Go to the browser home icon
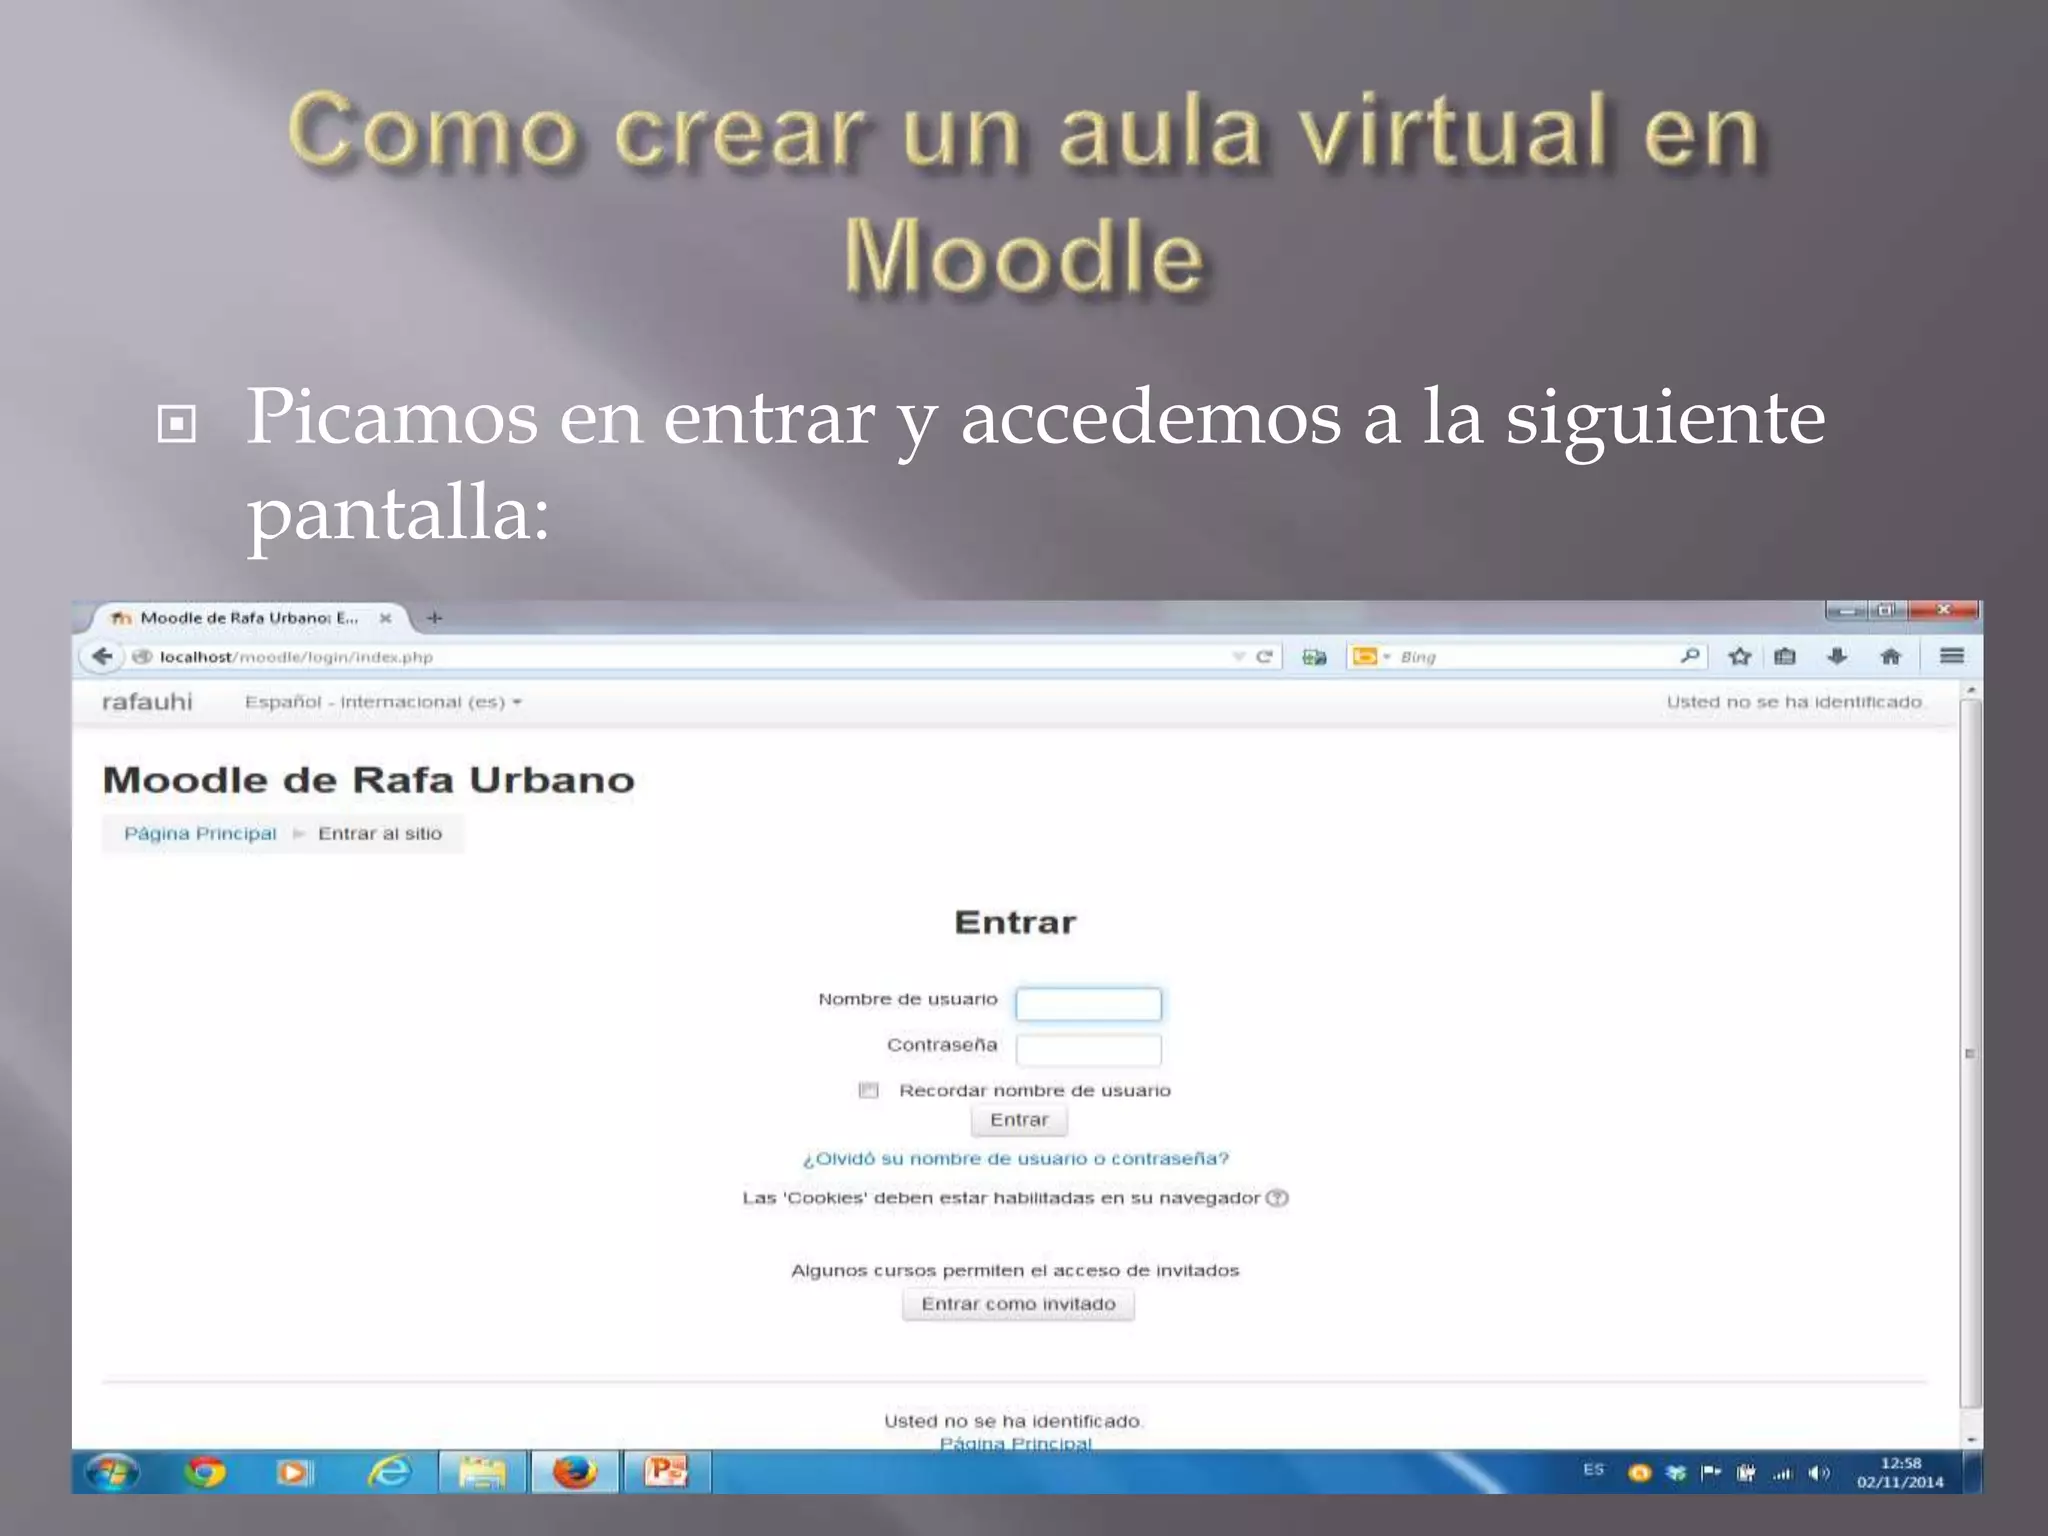 click(1890, 656)
